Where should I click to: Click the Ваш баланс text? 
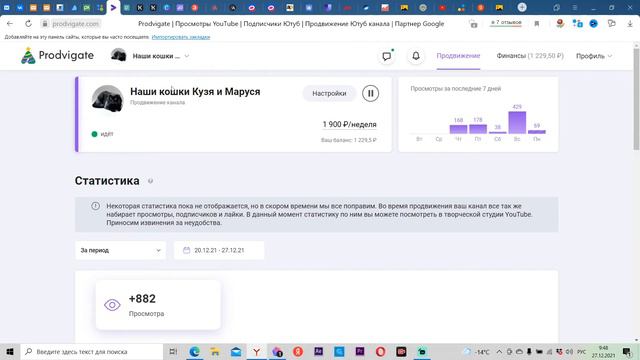(349, 140)
